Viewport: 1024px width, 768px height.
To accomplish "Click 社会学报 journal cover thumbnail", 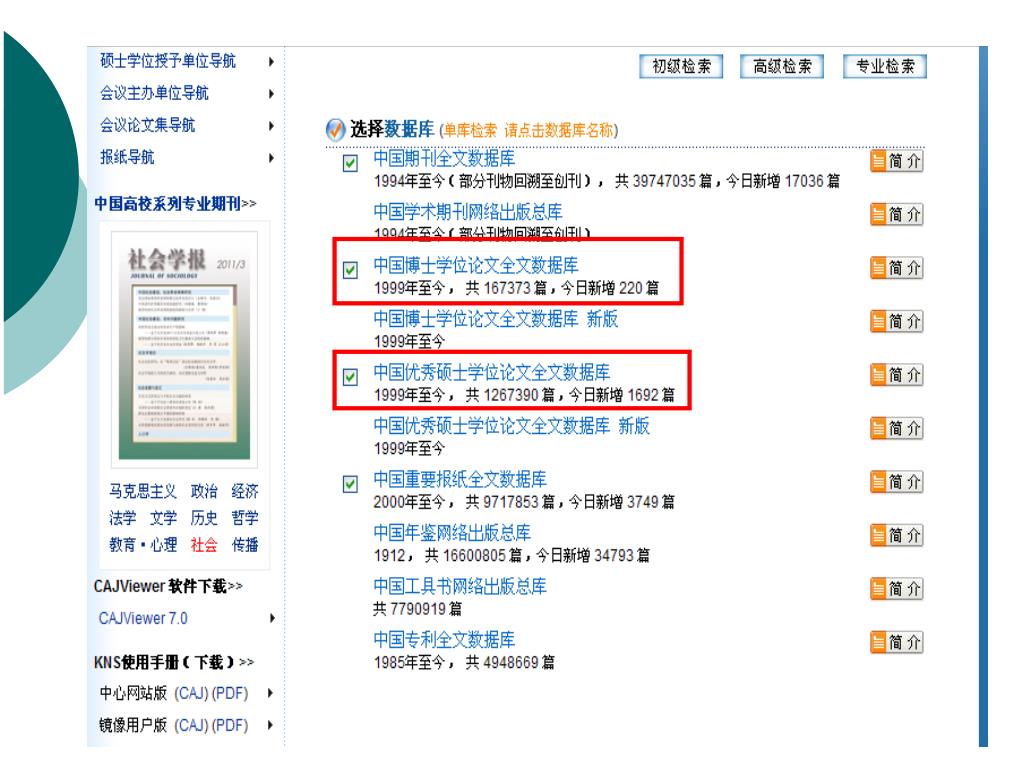I will pos(184,349).
